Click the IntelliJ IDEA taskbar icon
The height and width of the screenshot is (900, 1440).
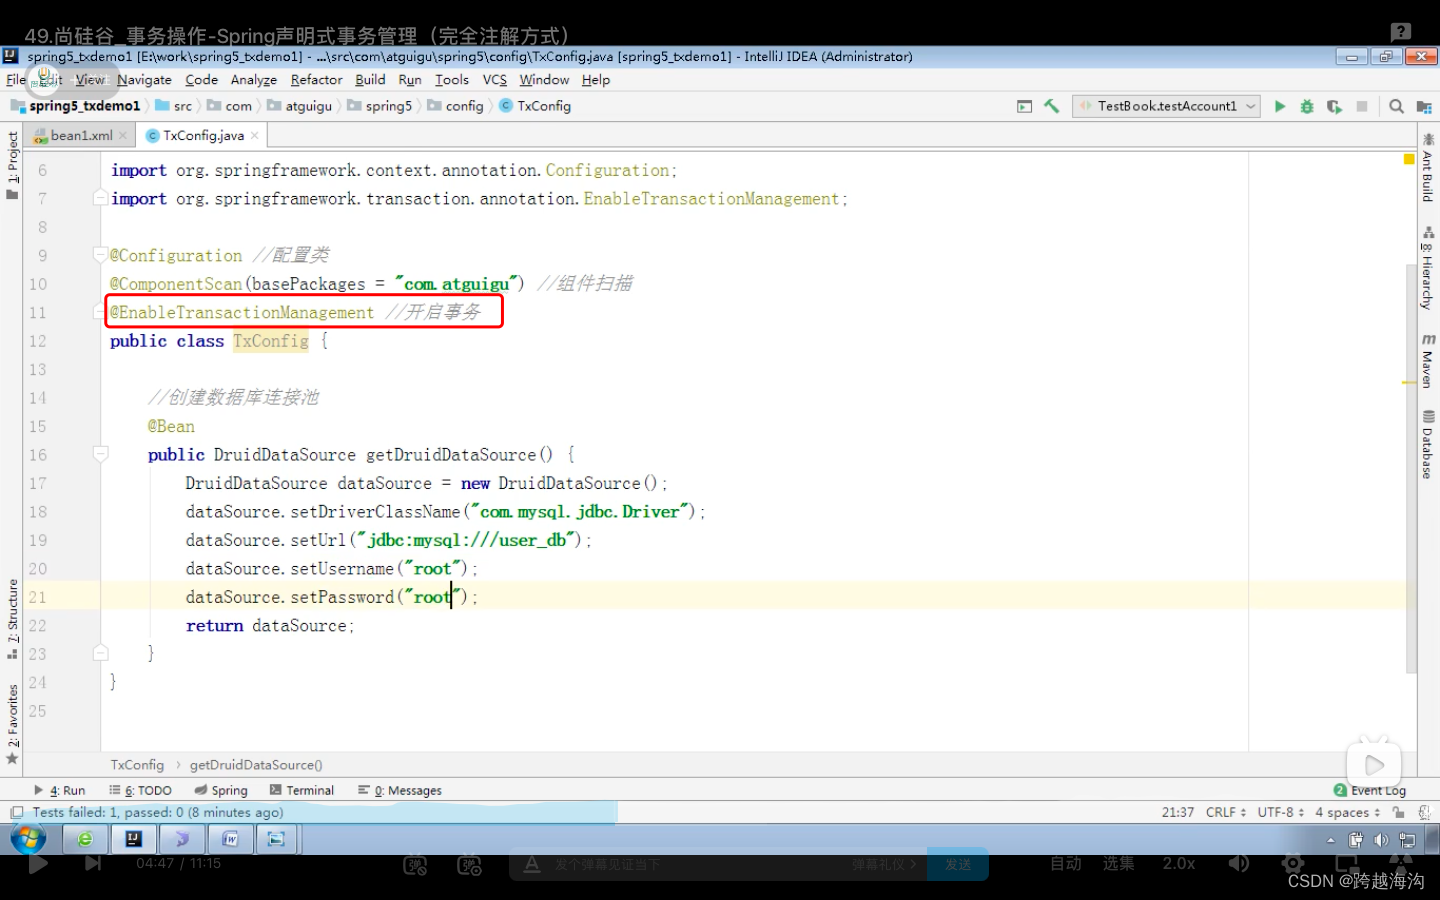point(133,839)
